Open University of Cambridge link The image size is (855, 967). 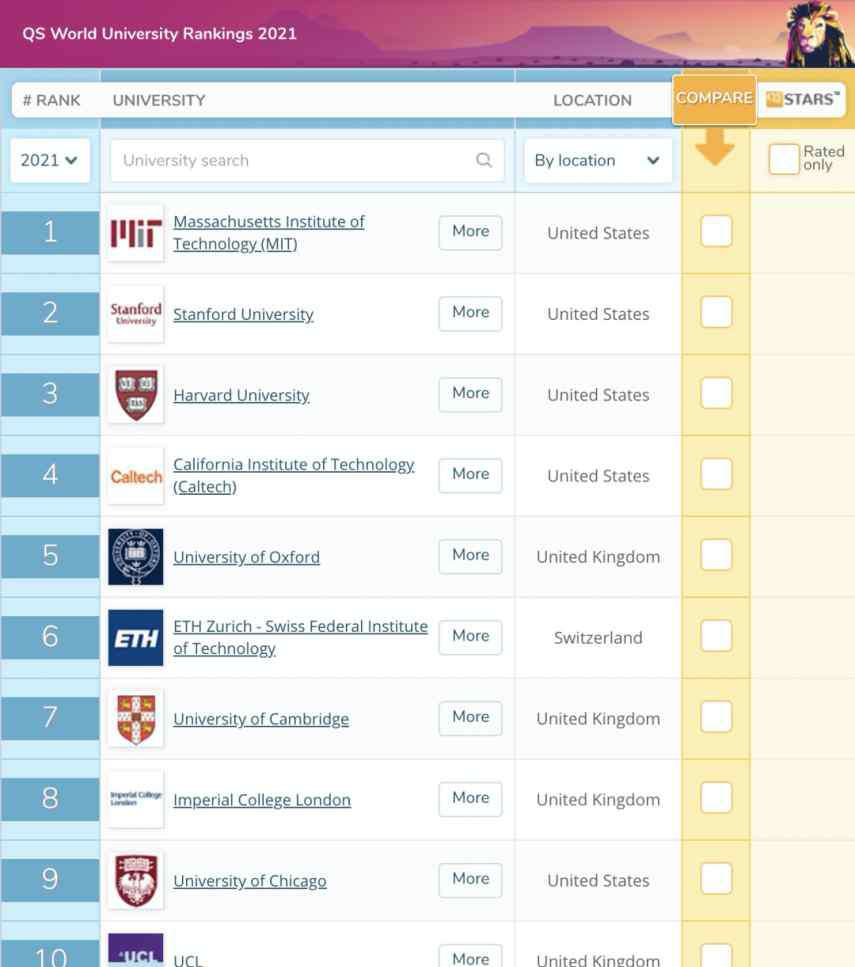(261, 719)
